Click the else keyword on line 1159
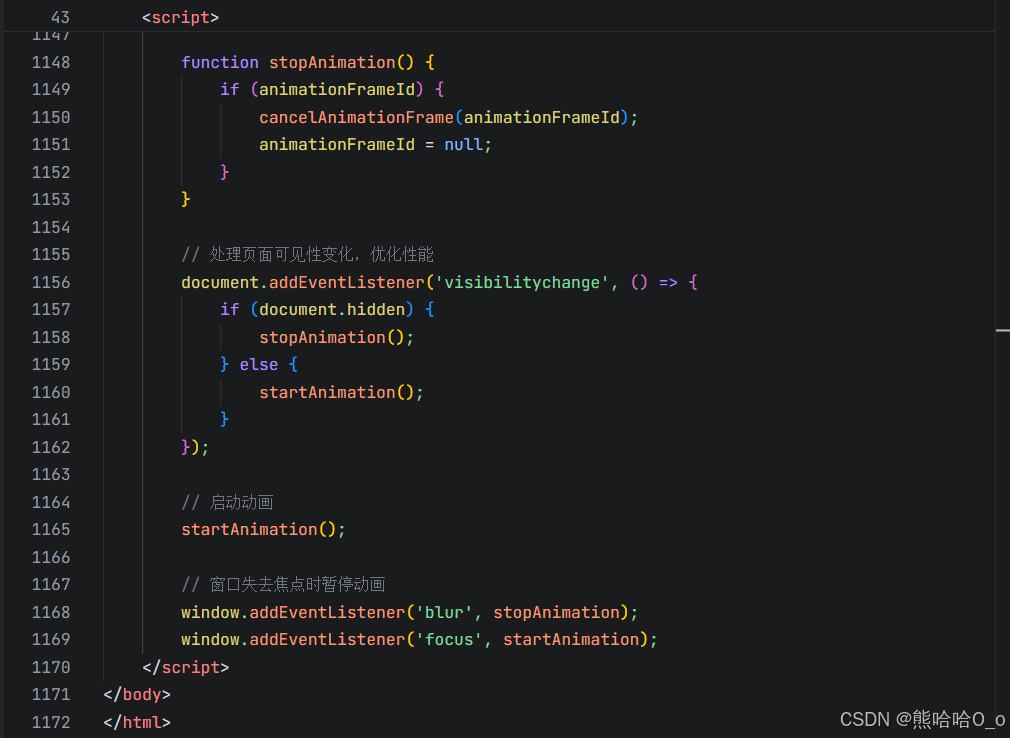 pos(259,364)
